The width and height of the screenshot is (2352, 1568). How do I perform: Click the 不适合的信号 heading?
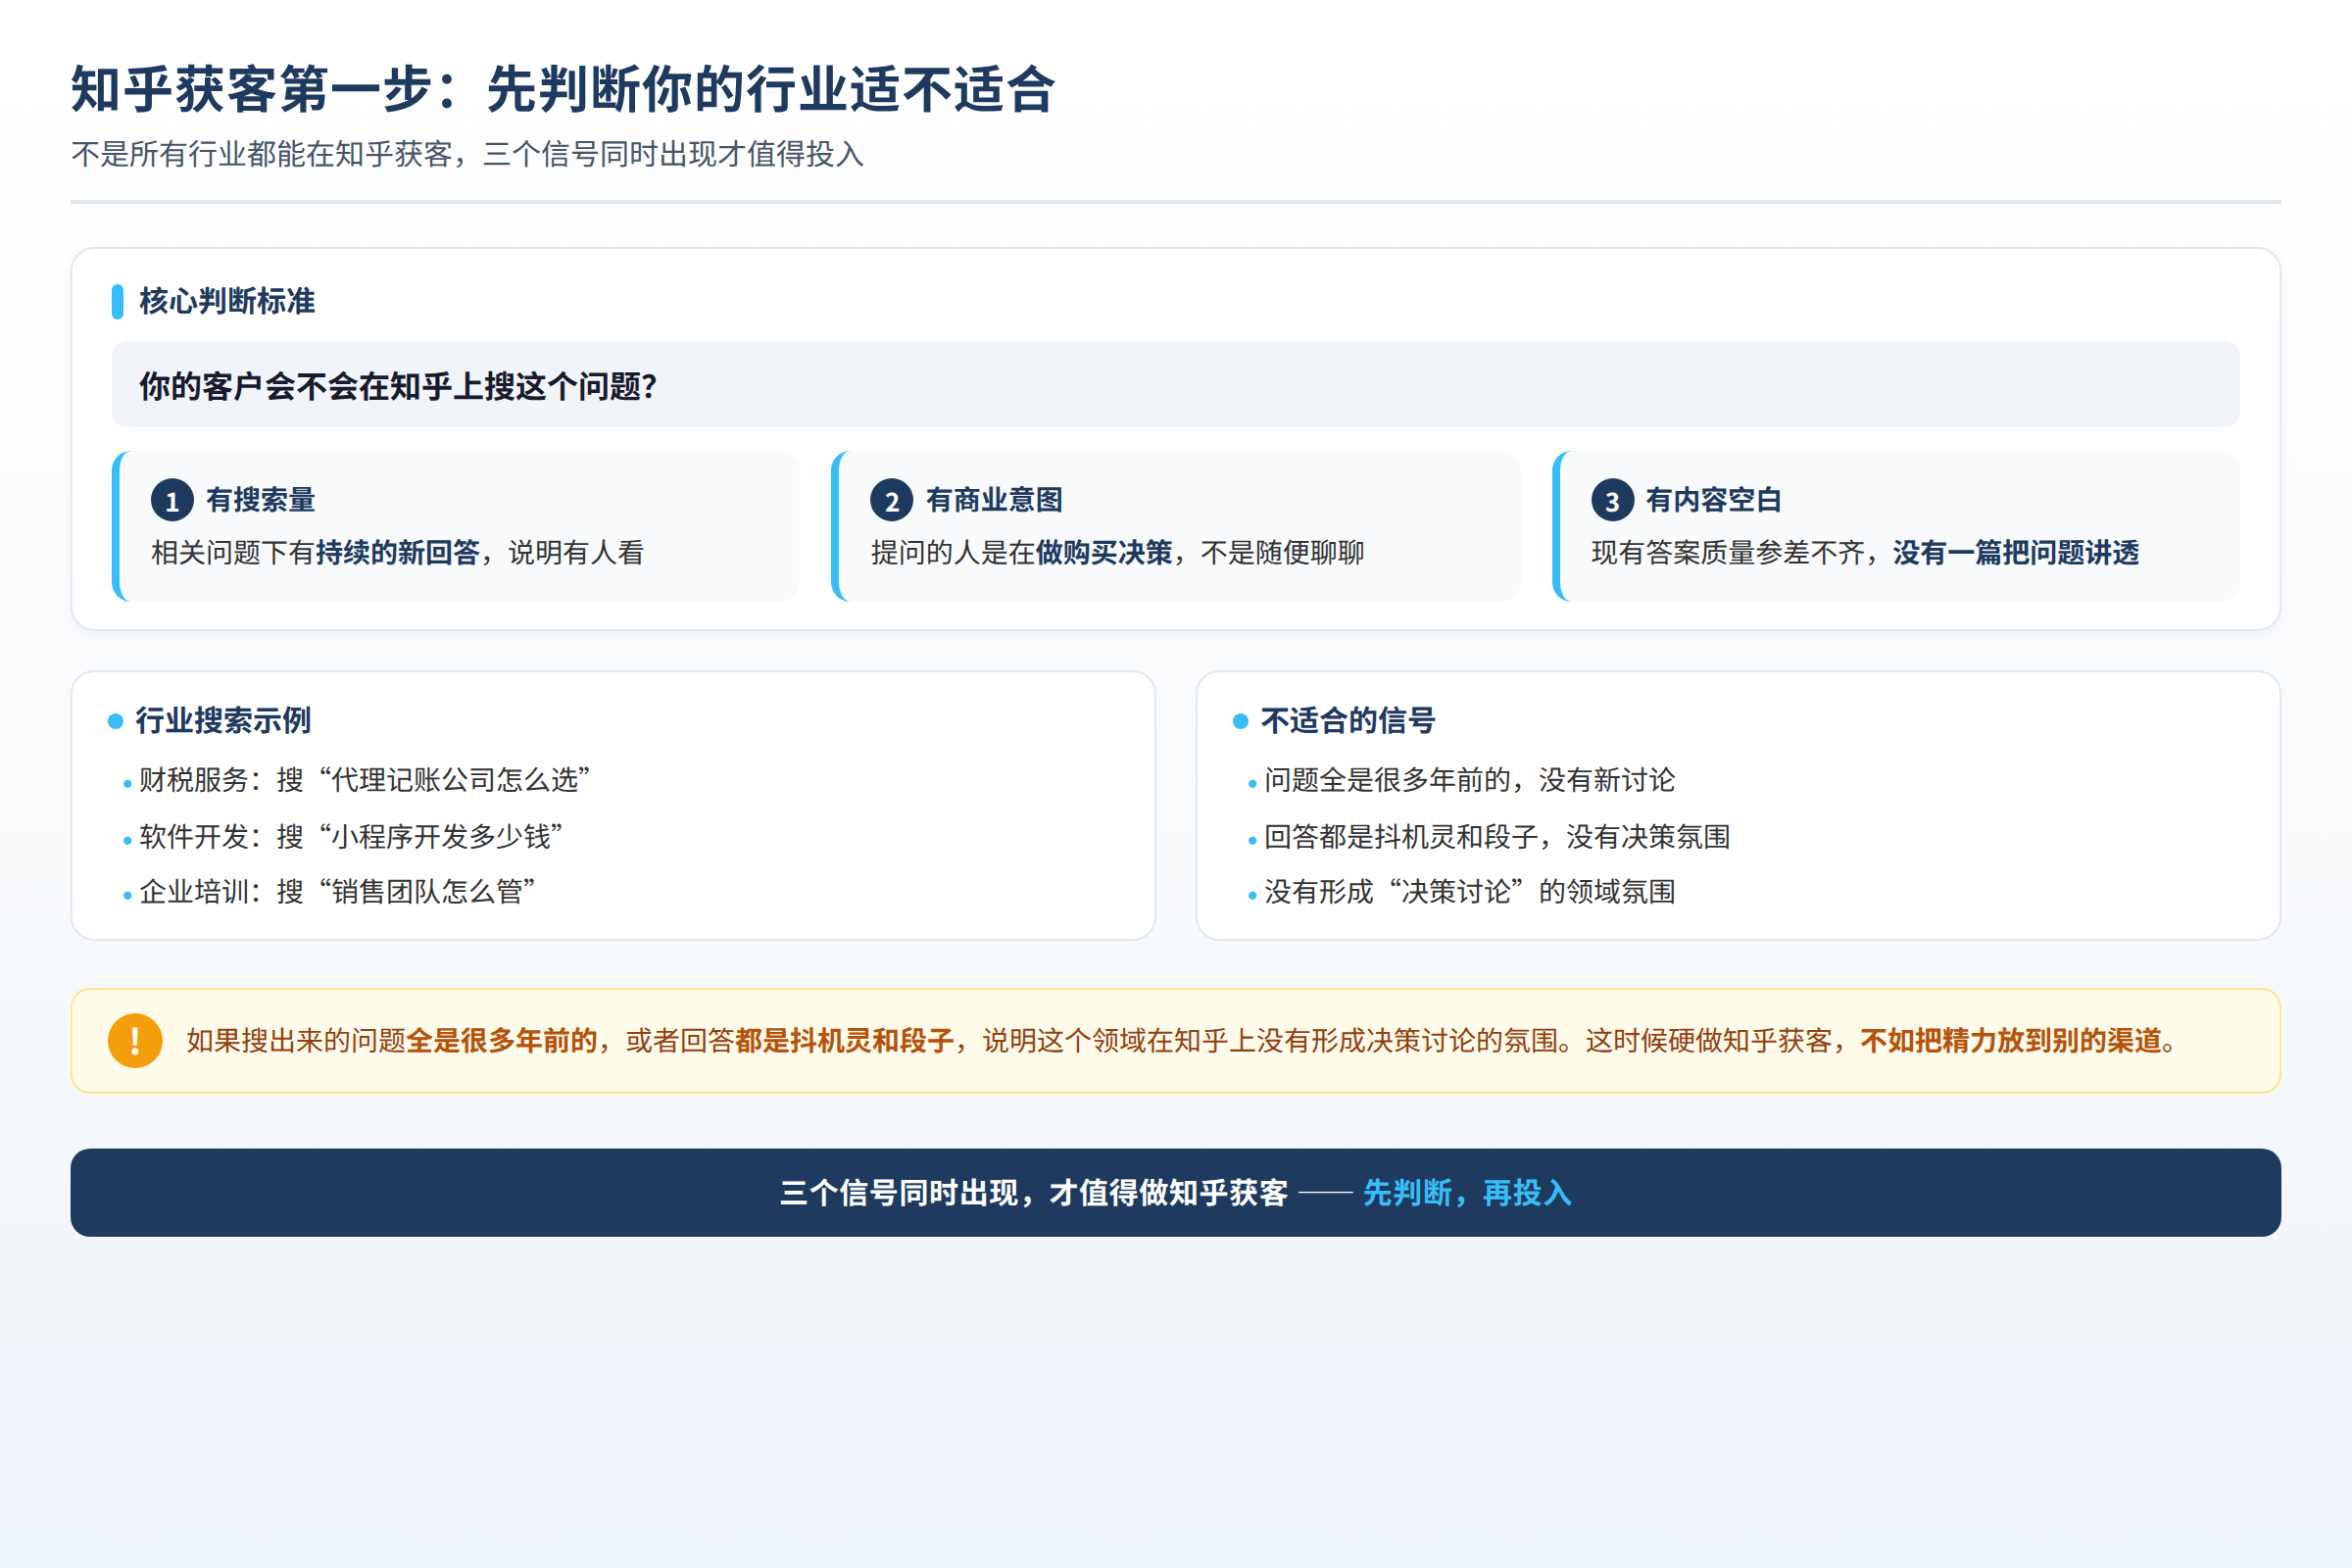pyautogui.click(x=1348, y=720)
